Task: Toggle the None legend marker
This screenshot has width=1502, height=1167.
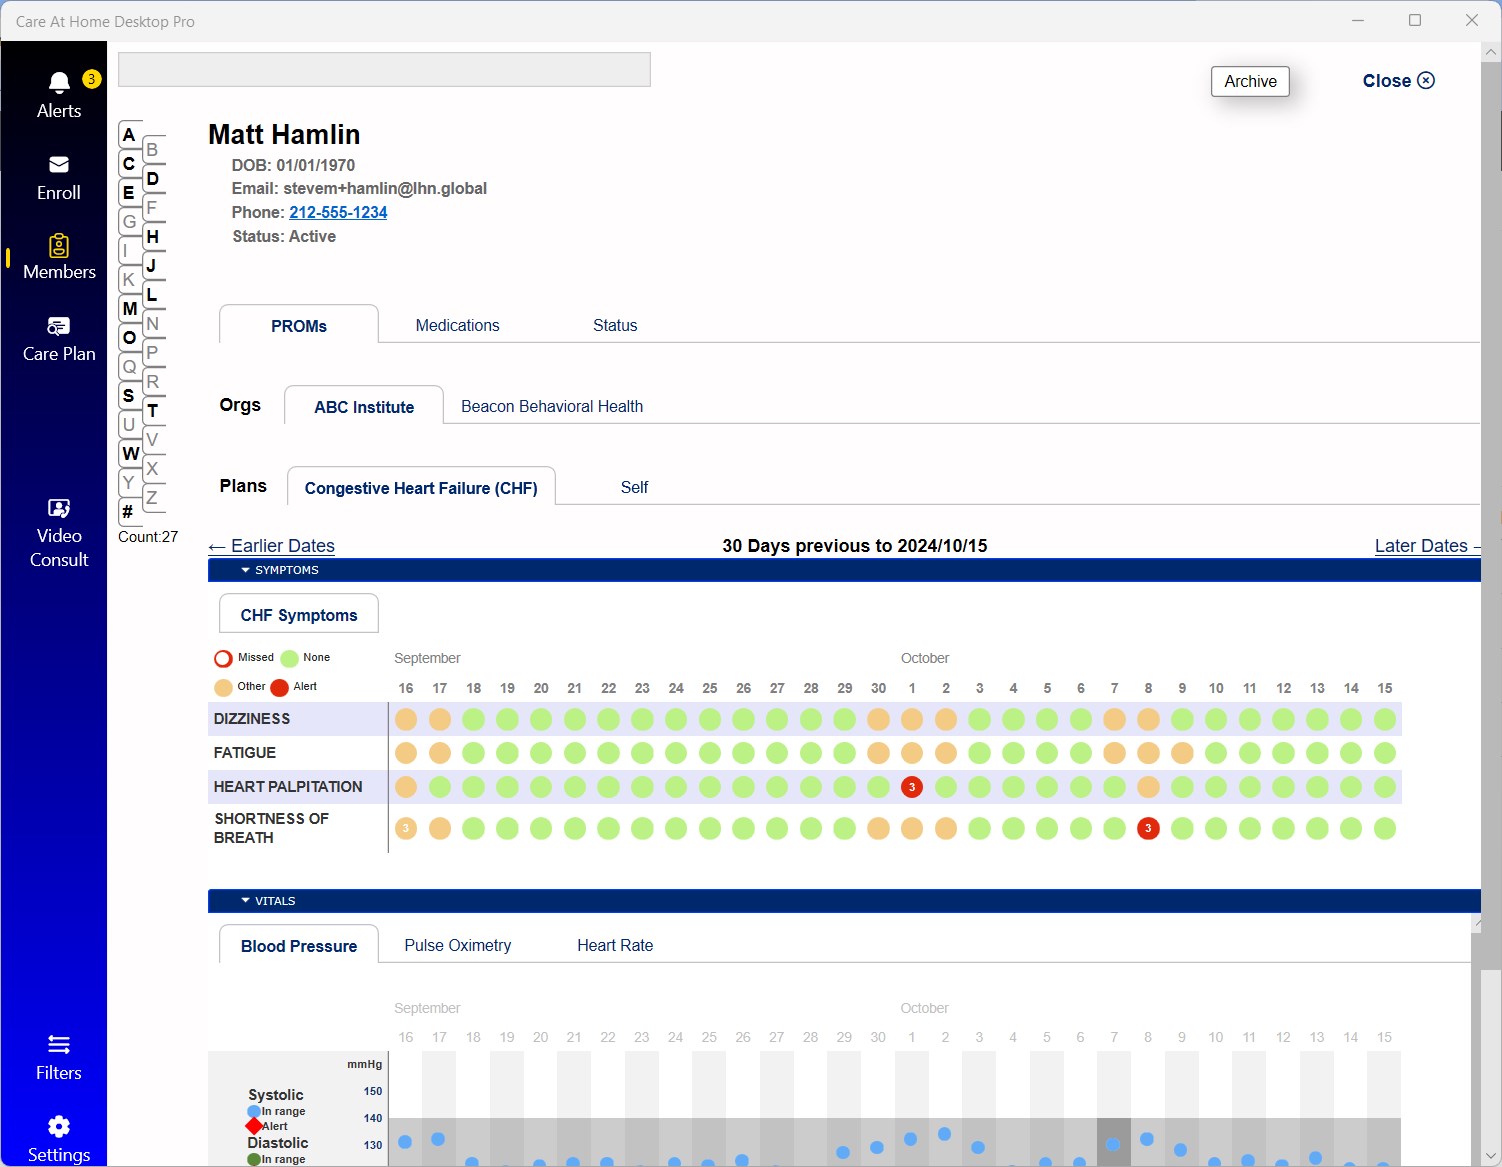Action: pos(289,658)
